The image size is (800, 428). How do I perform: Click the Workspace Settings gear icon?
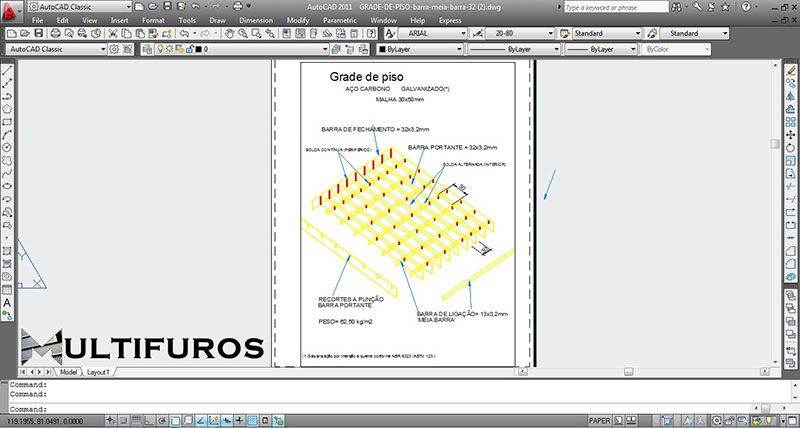pyautogui.click(x=113, y=48)
